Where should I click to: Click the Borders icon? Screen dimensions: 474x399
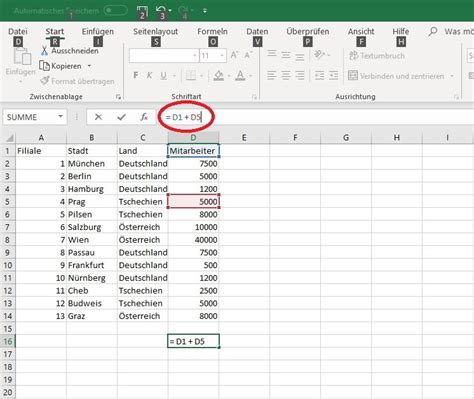[191, 76]
